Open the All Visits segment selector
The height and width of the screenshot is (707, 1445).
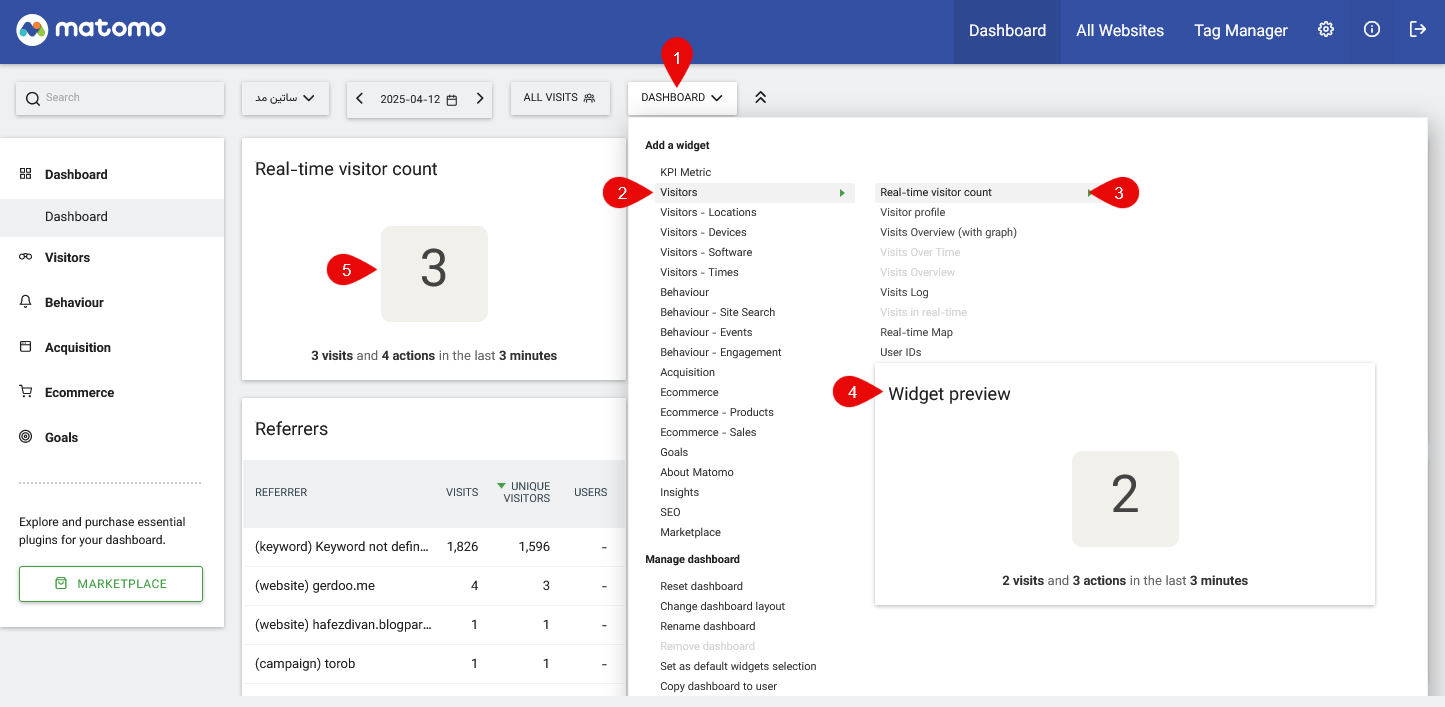click(560, 98)
